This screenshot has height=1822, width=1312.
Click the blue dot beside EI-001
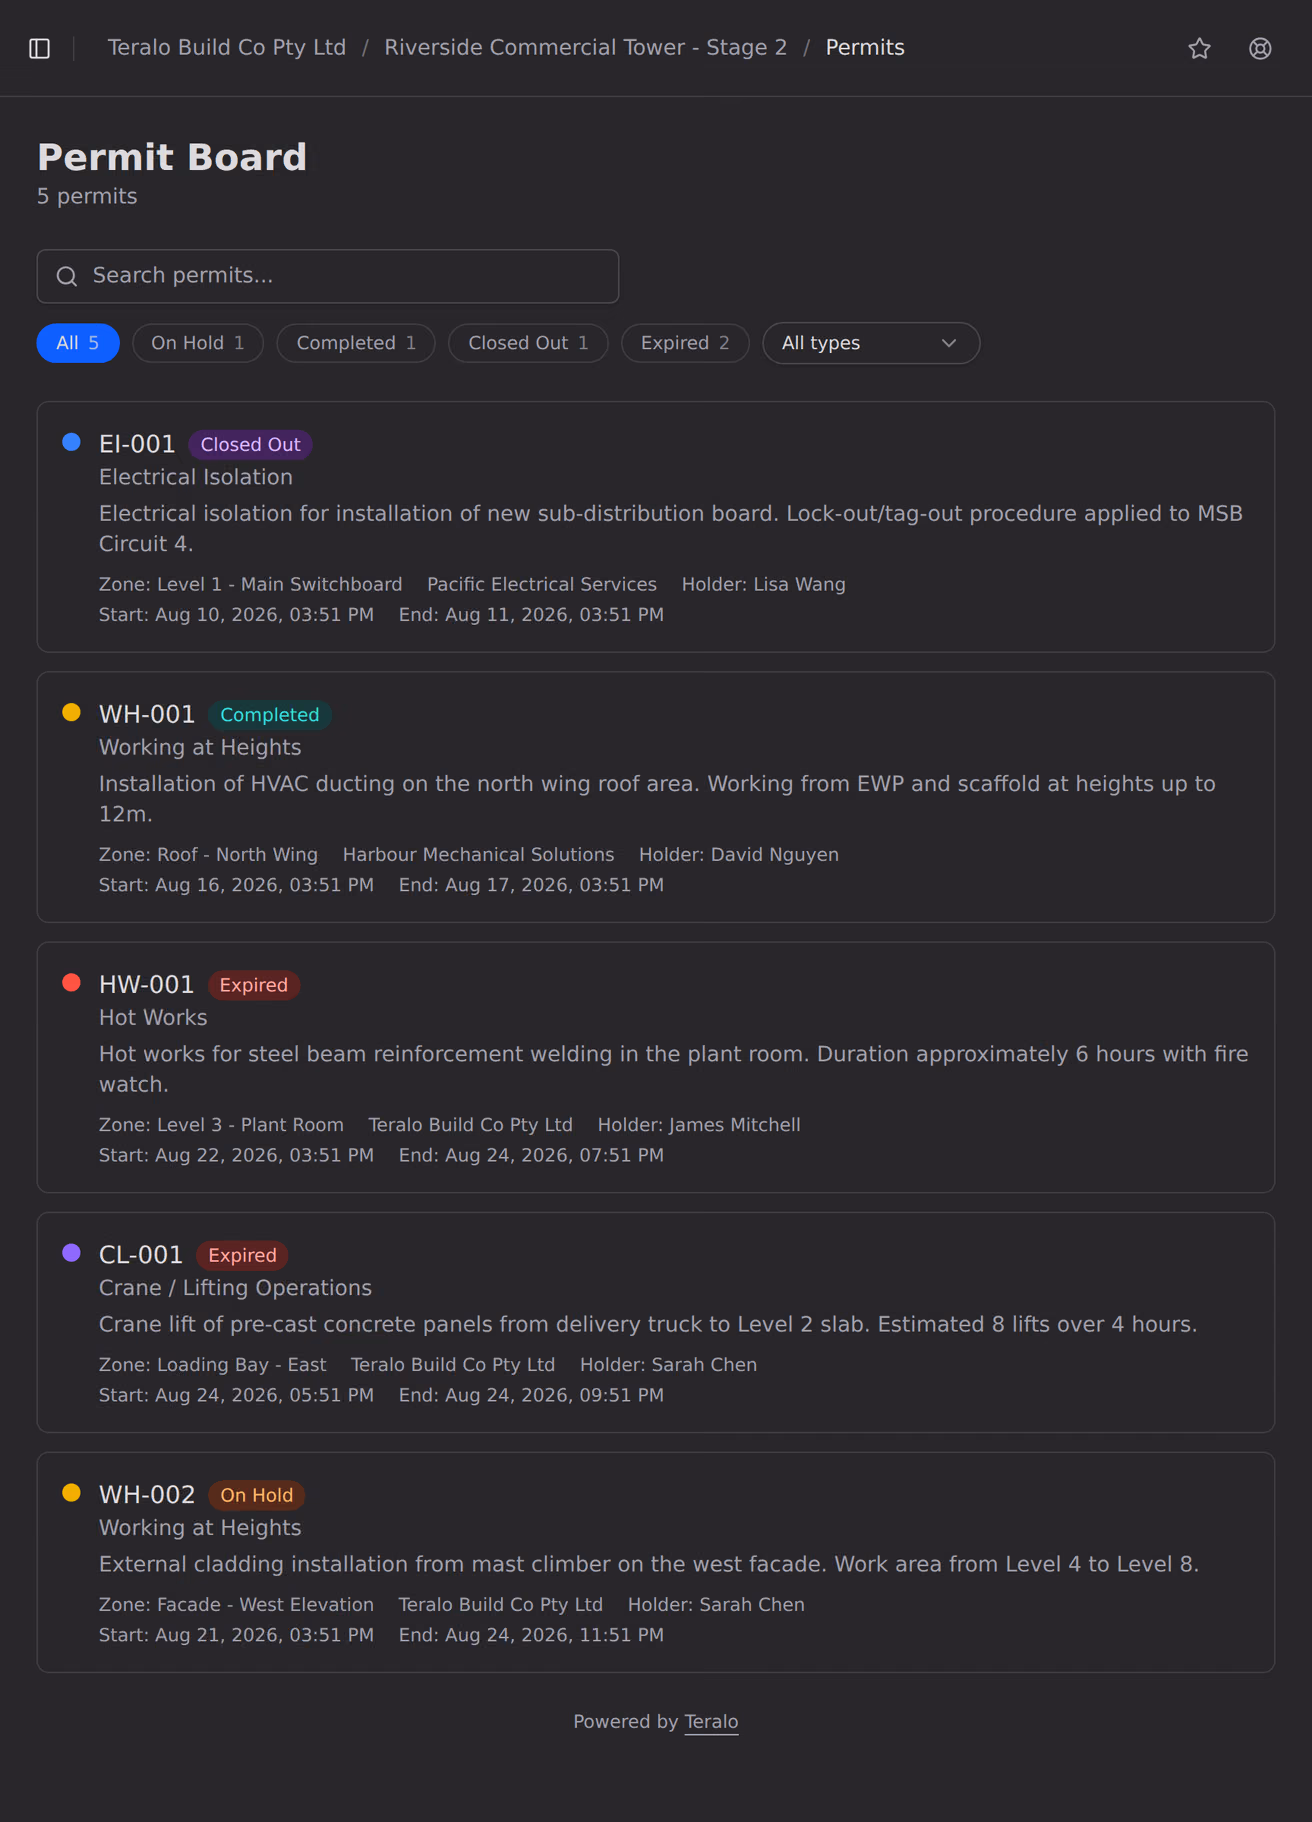pos(71,442)
